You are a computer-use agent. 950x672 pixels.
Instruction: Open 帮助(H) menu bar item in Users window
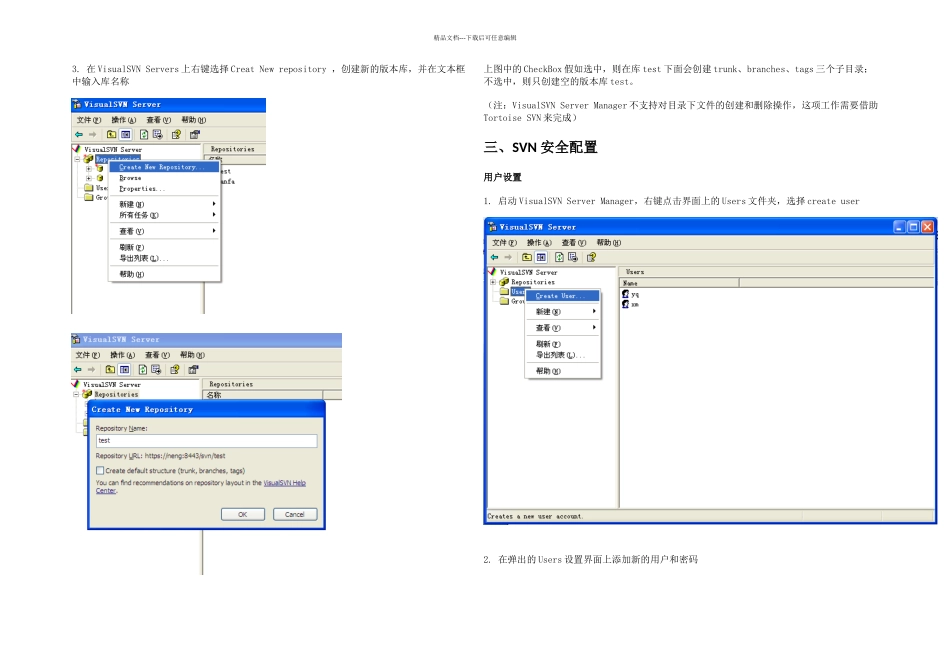pos(609,243)
